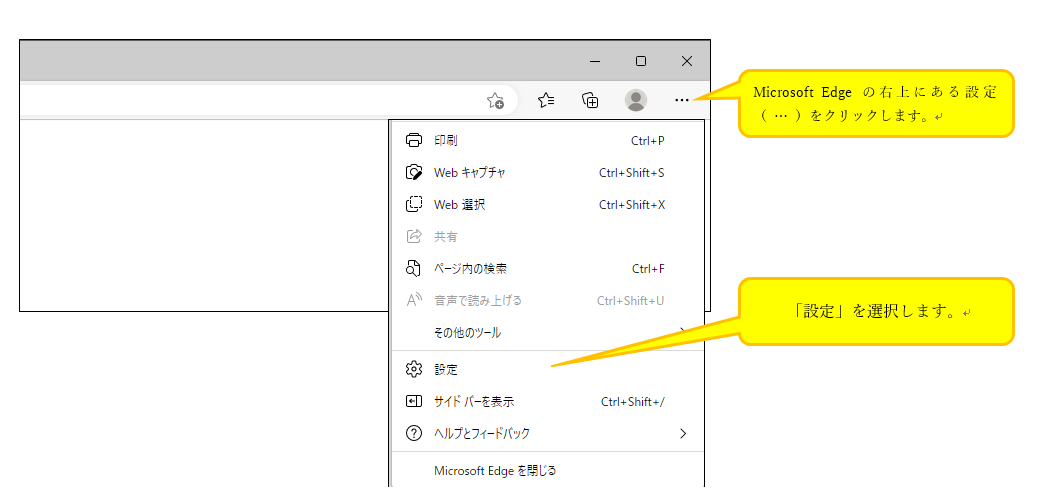Close the Edge window with X
The width and height of the screenshot is (1040, 504).
point(686,61)
